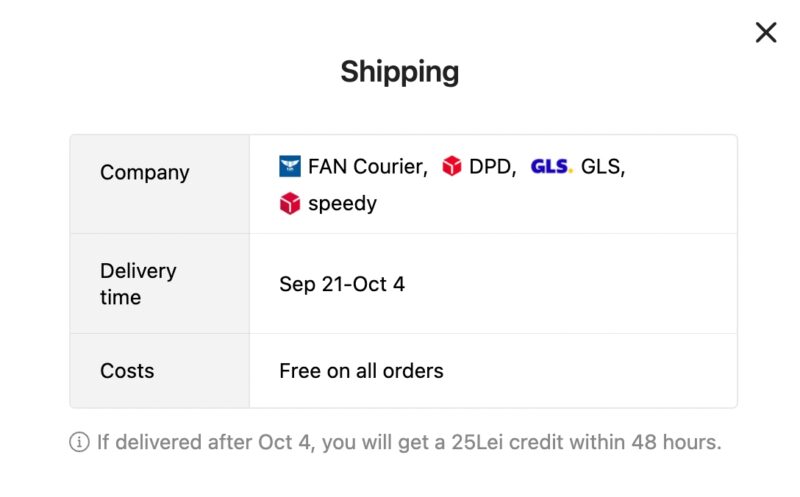Click the info icon beside delivery note
800x497 pixels.
pos(79,442)
